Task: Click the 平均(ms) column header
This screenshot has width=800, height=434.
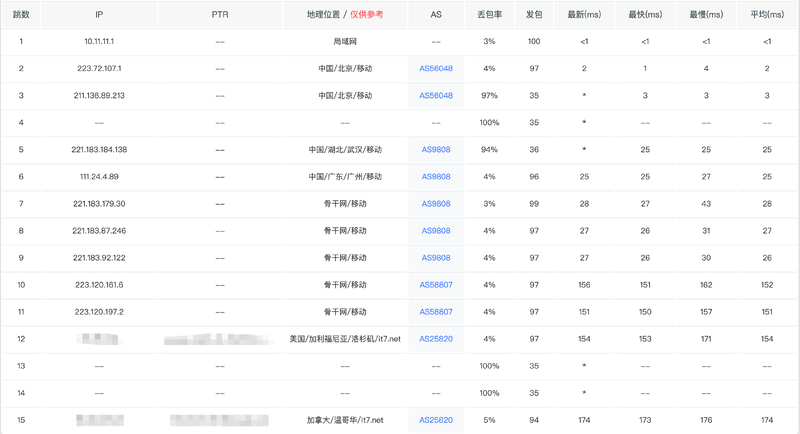Action: [767, 14]
